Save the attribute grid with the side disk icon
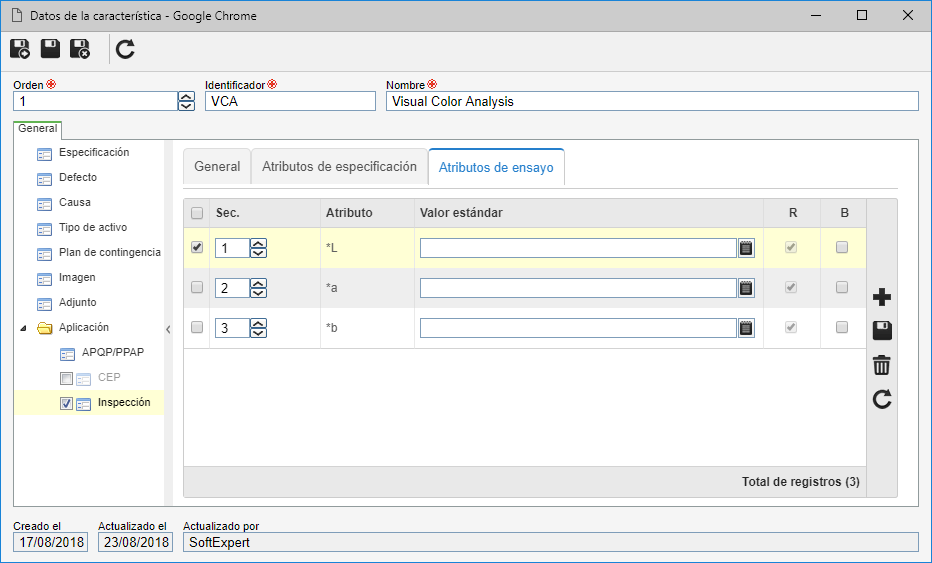The image size is (932, 563). 882,331
